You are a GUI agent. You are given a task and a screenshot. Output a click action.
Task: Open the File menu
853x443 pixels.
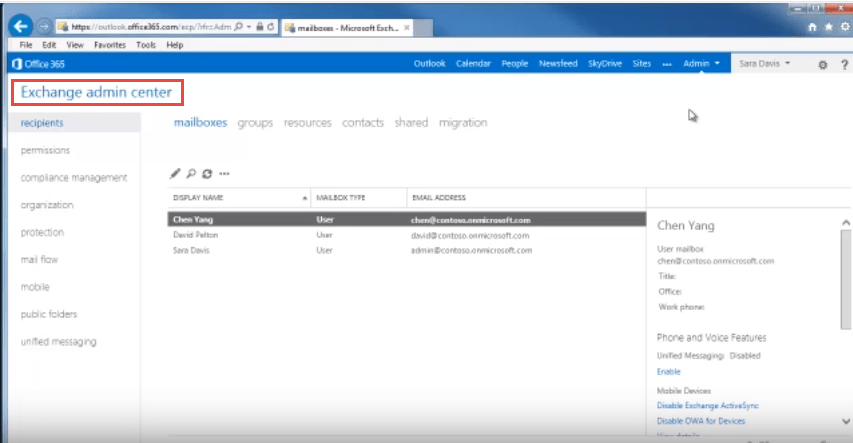tap(26, 45)
